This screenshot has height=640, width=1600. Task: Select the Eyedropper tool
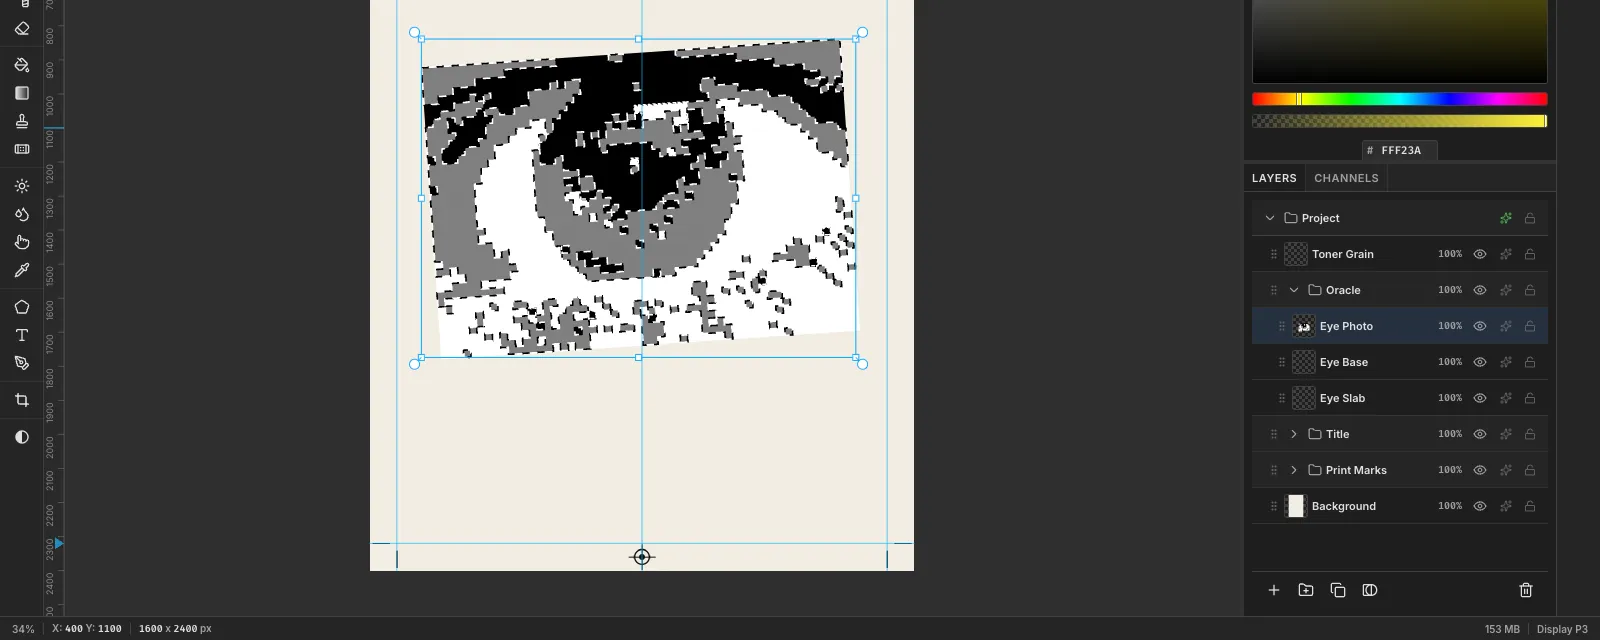coord(22,270)
